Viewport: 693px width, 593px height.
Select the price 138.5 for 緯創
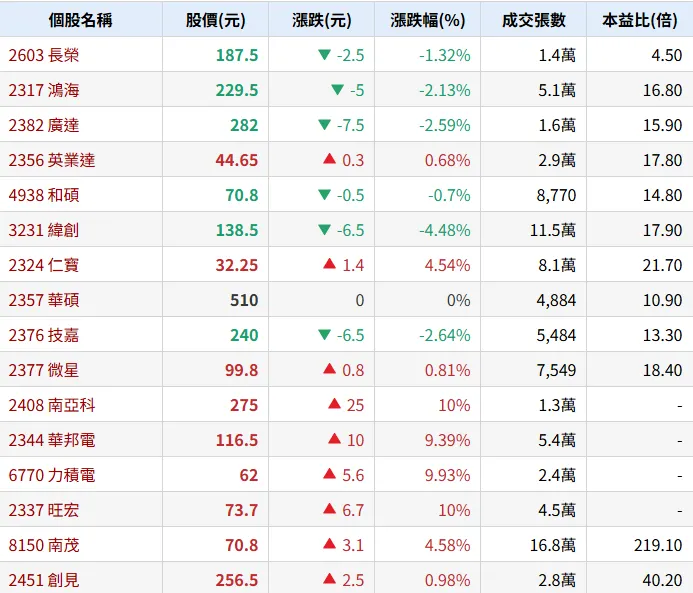(x=237, y=230)
